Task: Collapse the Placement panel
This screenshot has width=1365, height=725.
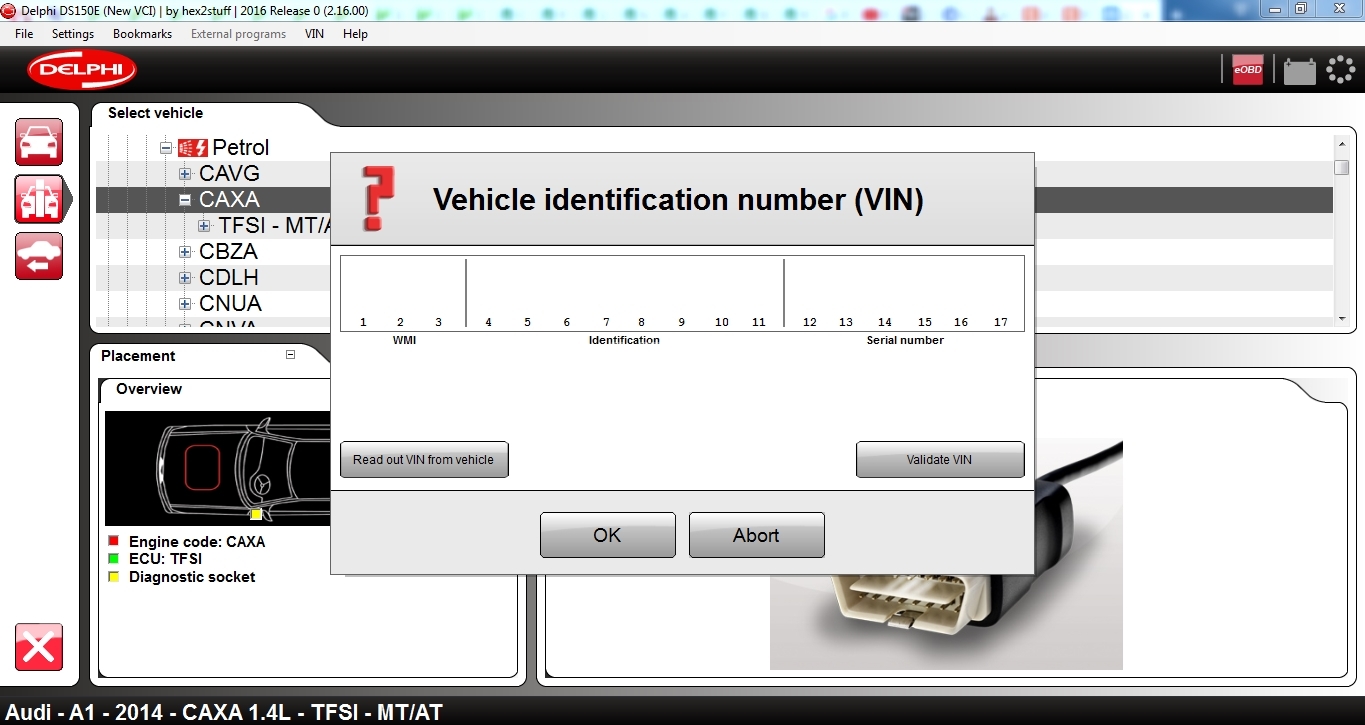Action: point(290,354)
